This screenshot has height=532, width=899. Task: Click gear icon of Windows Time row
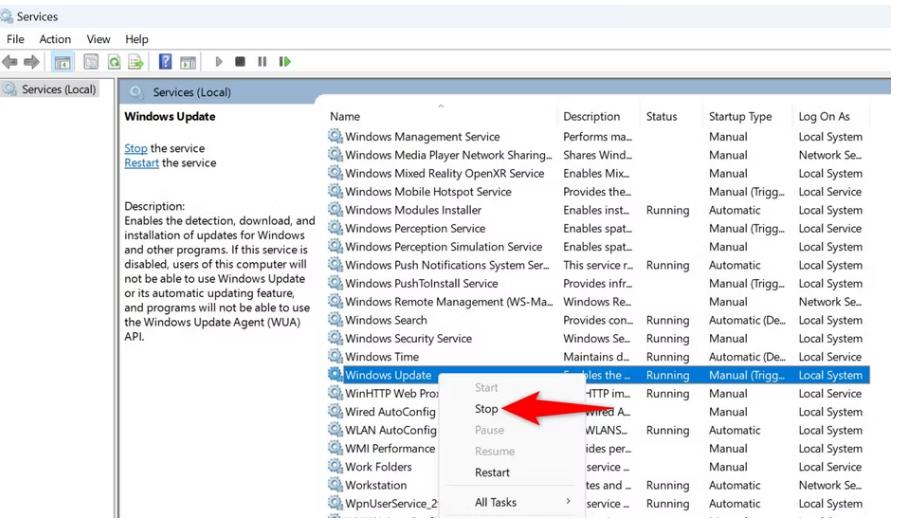point(335,357)
